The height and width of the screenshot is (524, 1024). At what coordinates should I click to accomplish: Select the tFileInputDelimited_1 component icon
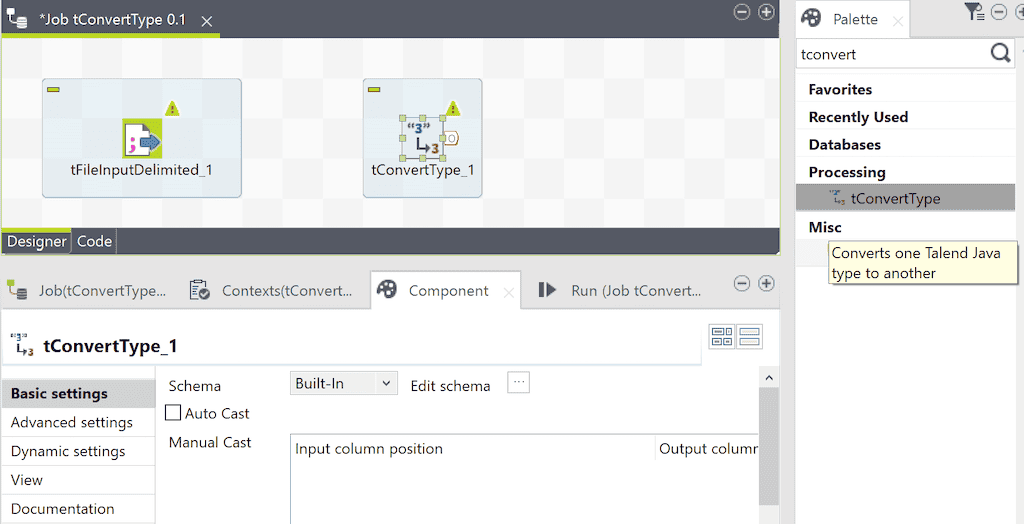tap(142, 139)
